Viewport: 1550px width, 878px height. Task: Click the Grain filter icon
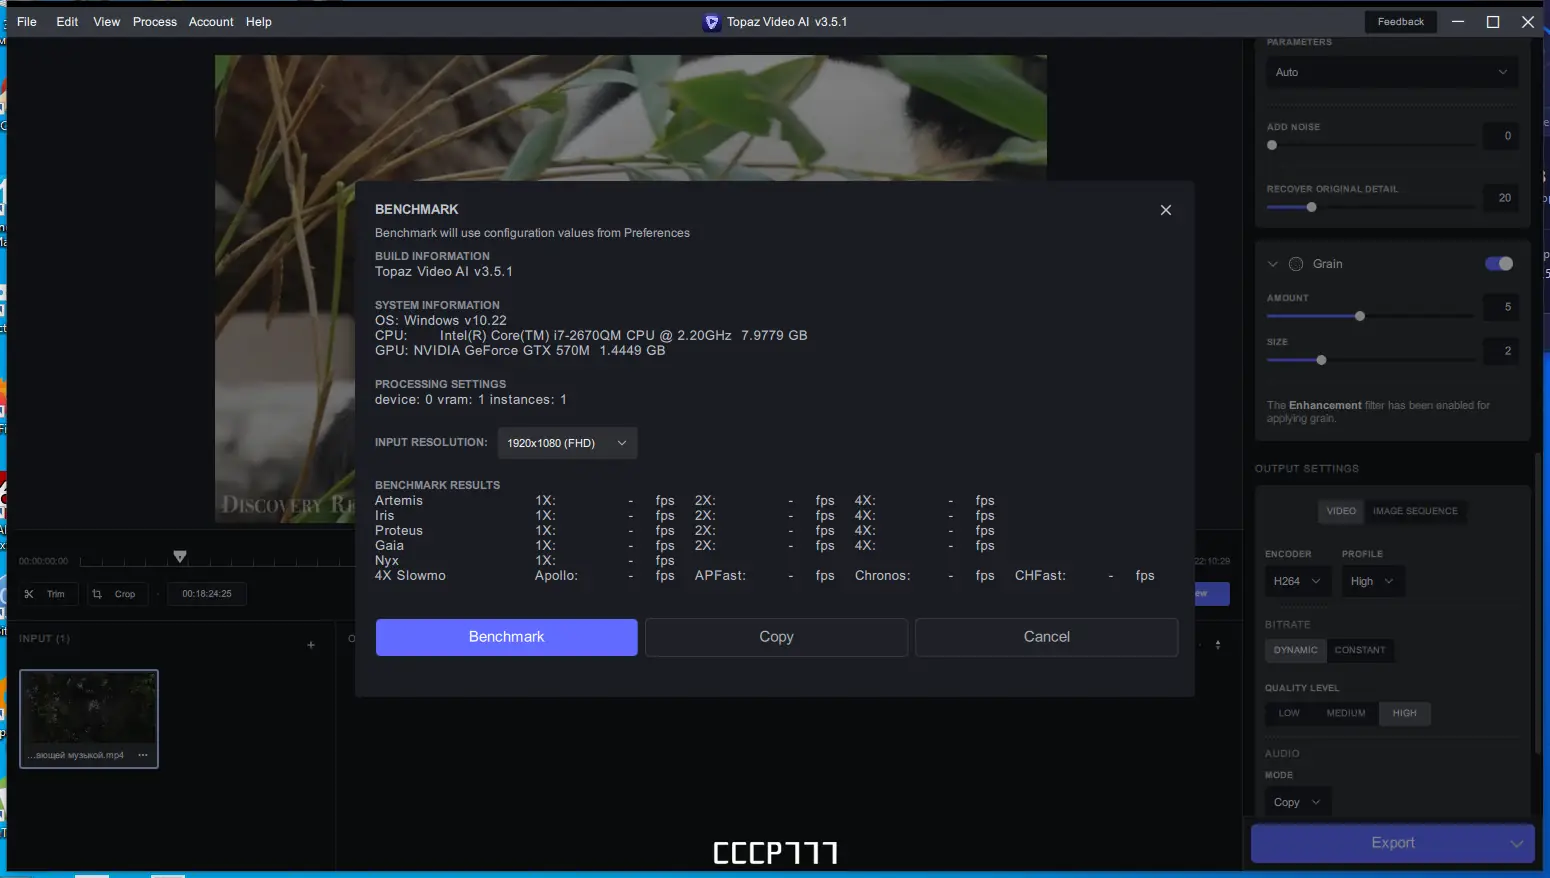coord(1296,263)
